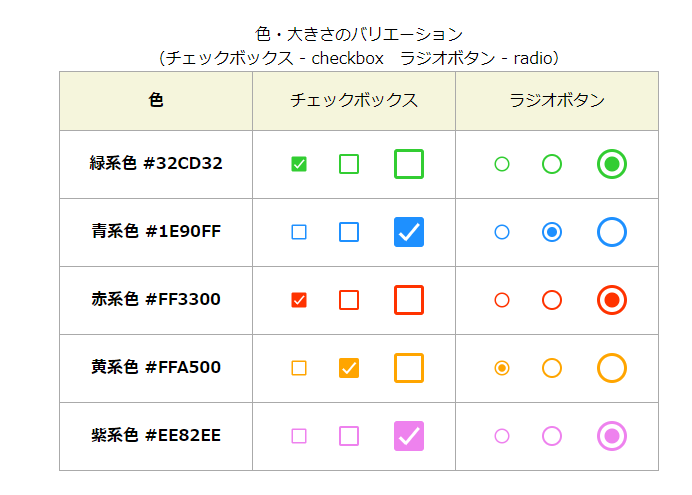This screenshot has width=692, height=495.
Task: Check the small blue checkbox
Action: coord(299,232)
